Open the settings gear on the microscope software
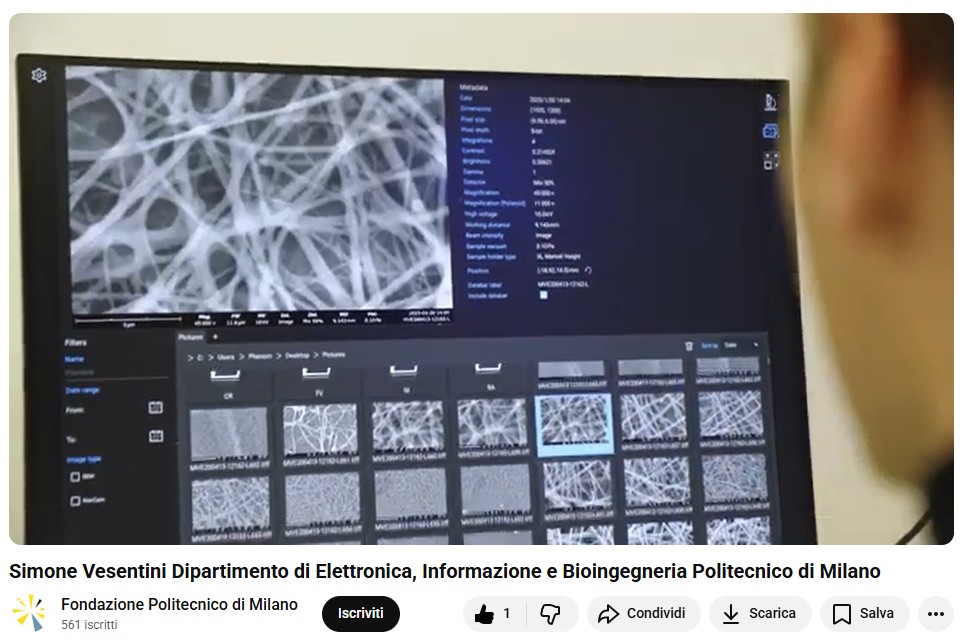The image size is (971, 644). tap(39, 75)
